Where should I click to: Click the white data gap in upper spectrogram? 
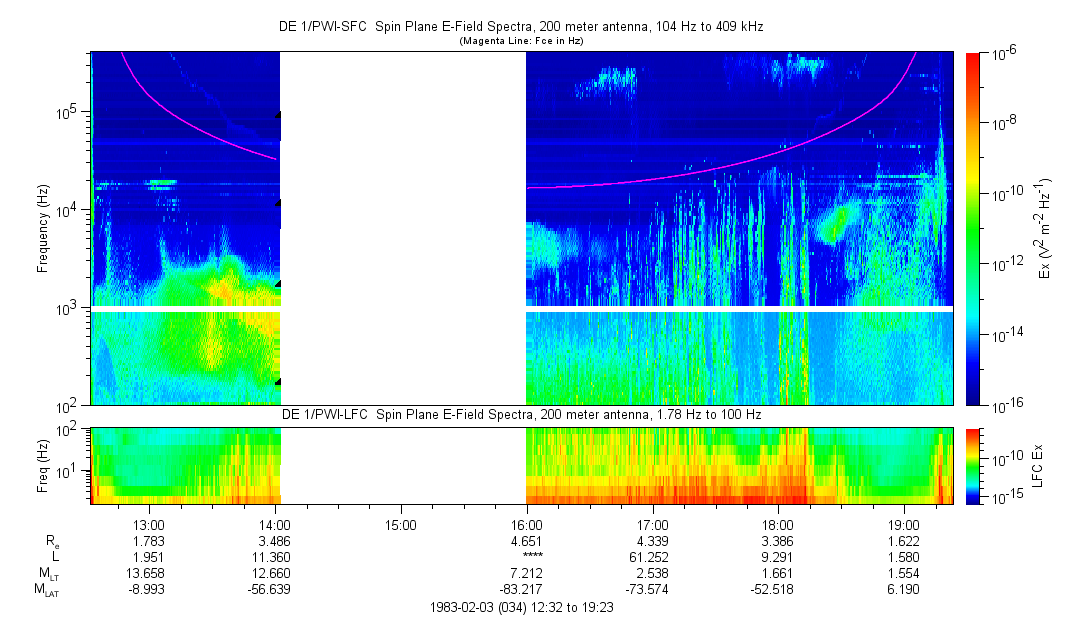(x=402, y=228)
